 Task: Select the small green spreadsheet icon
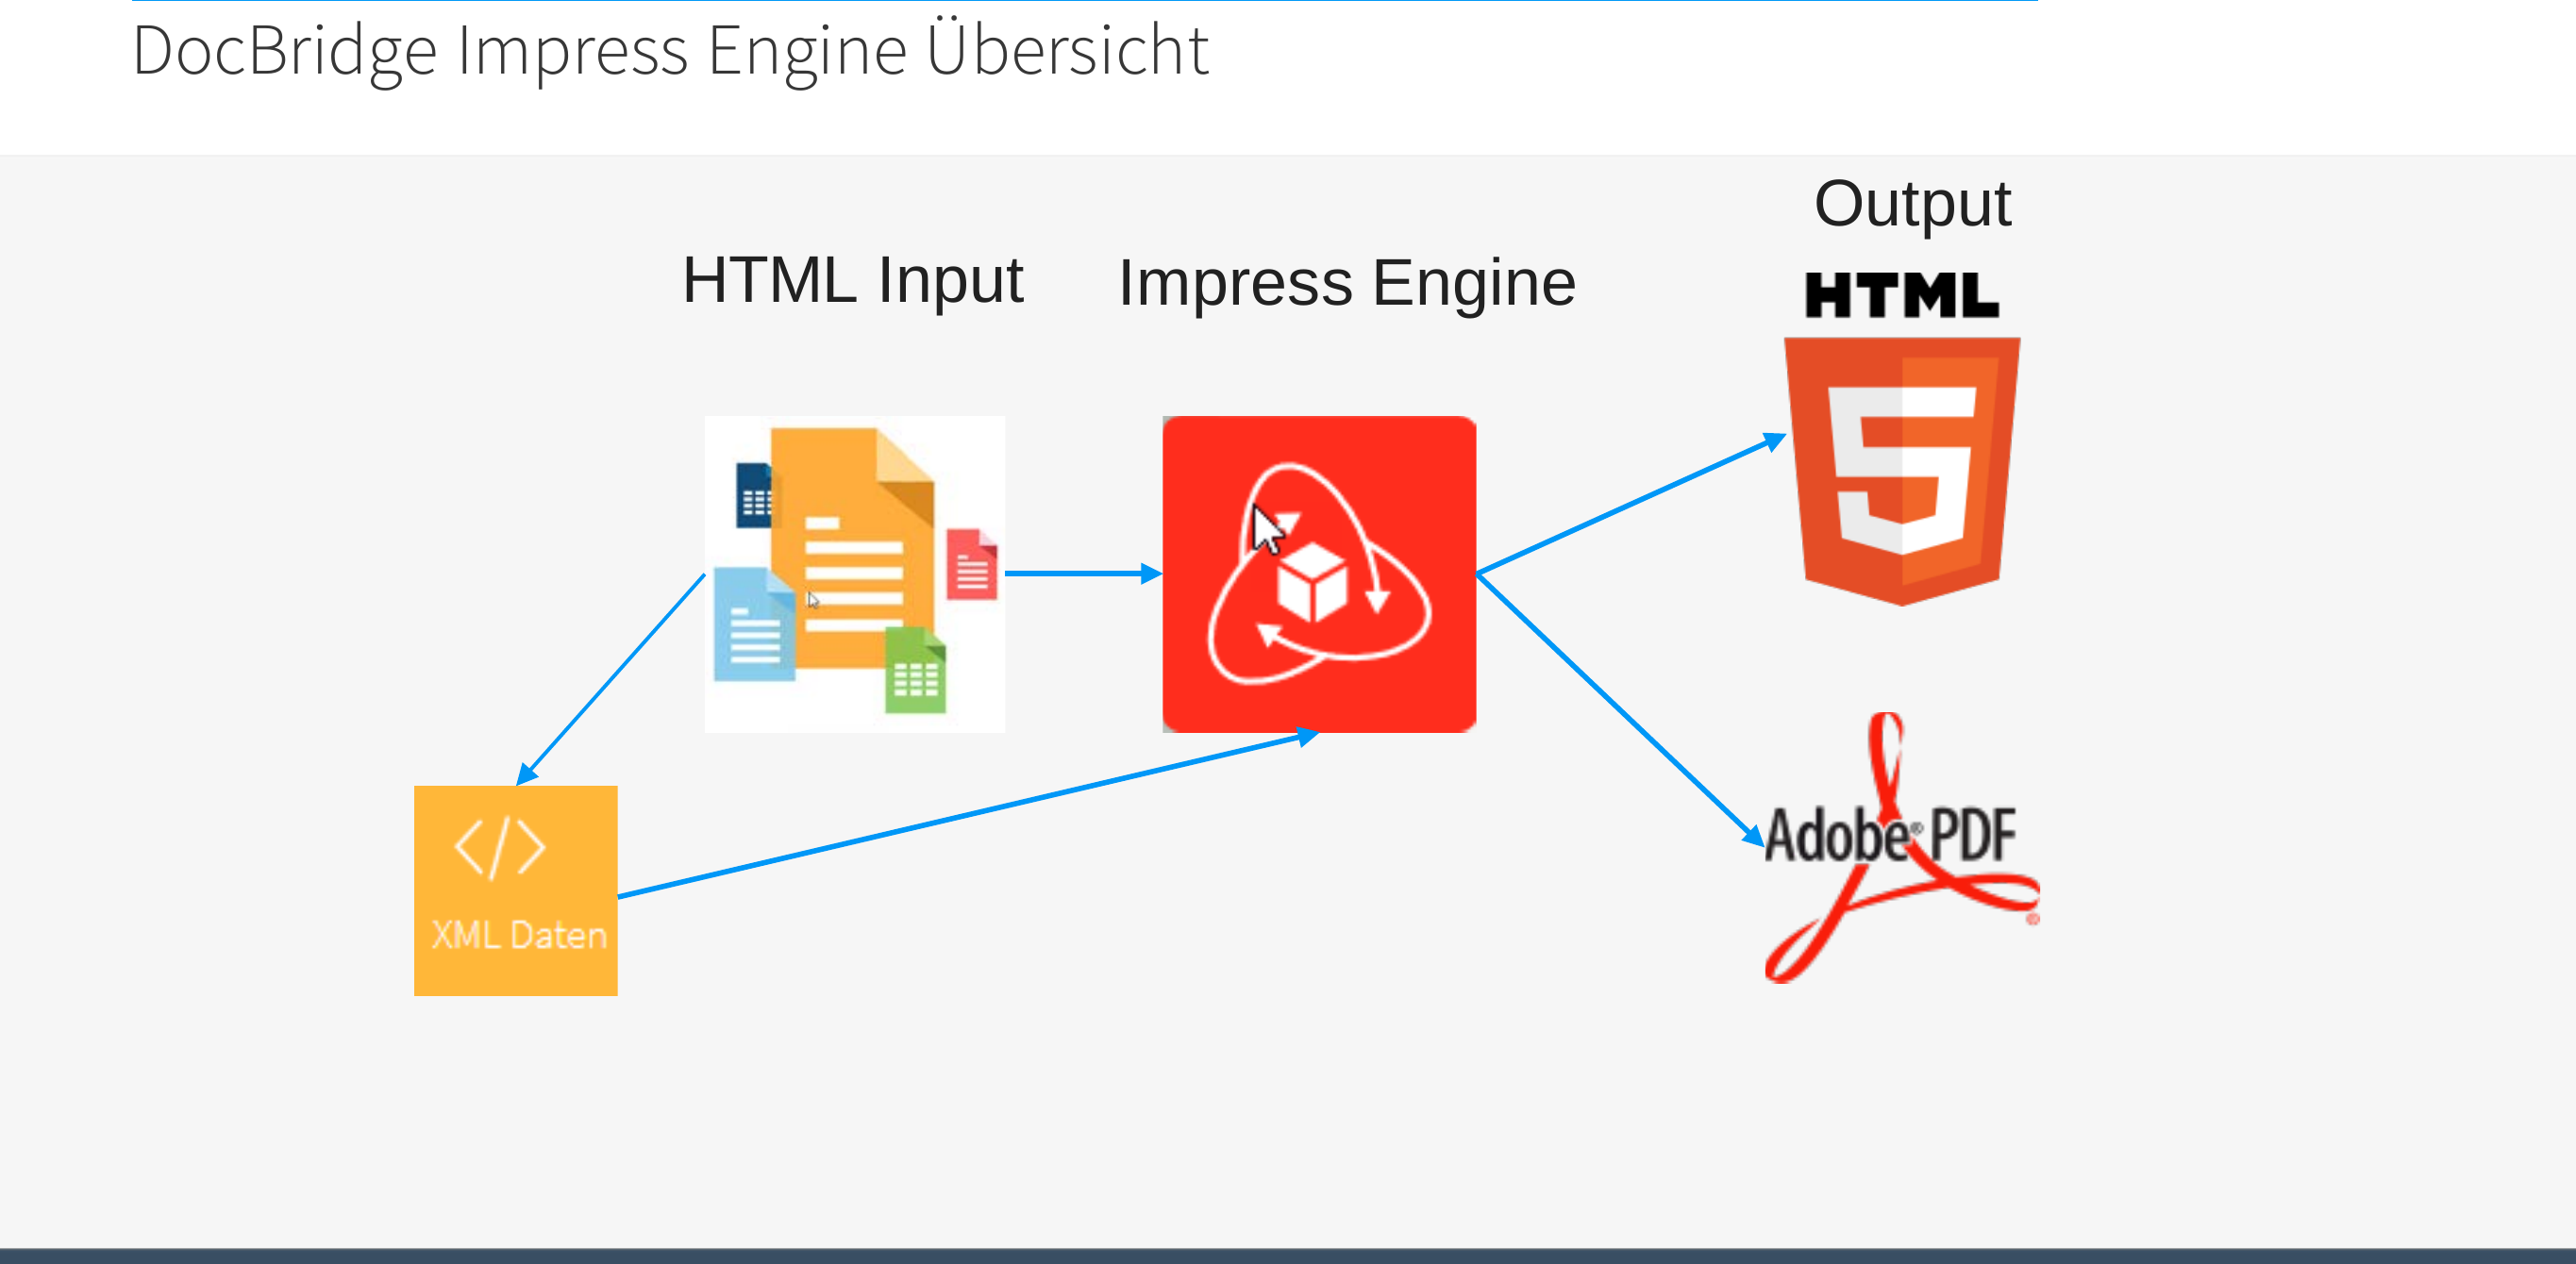[915, 670]
